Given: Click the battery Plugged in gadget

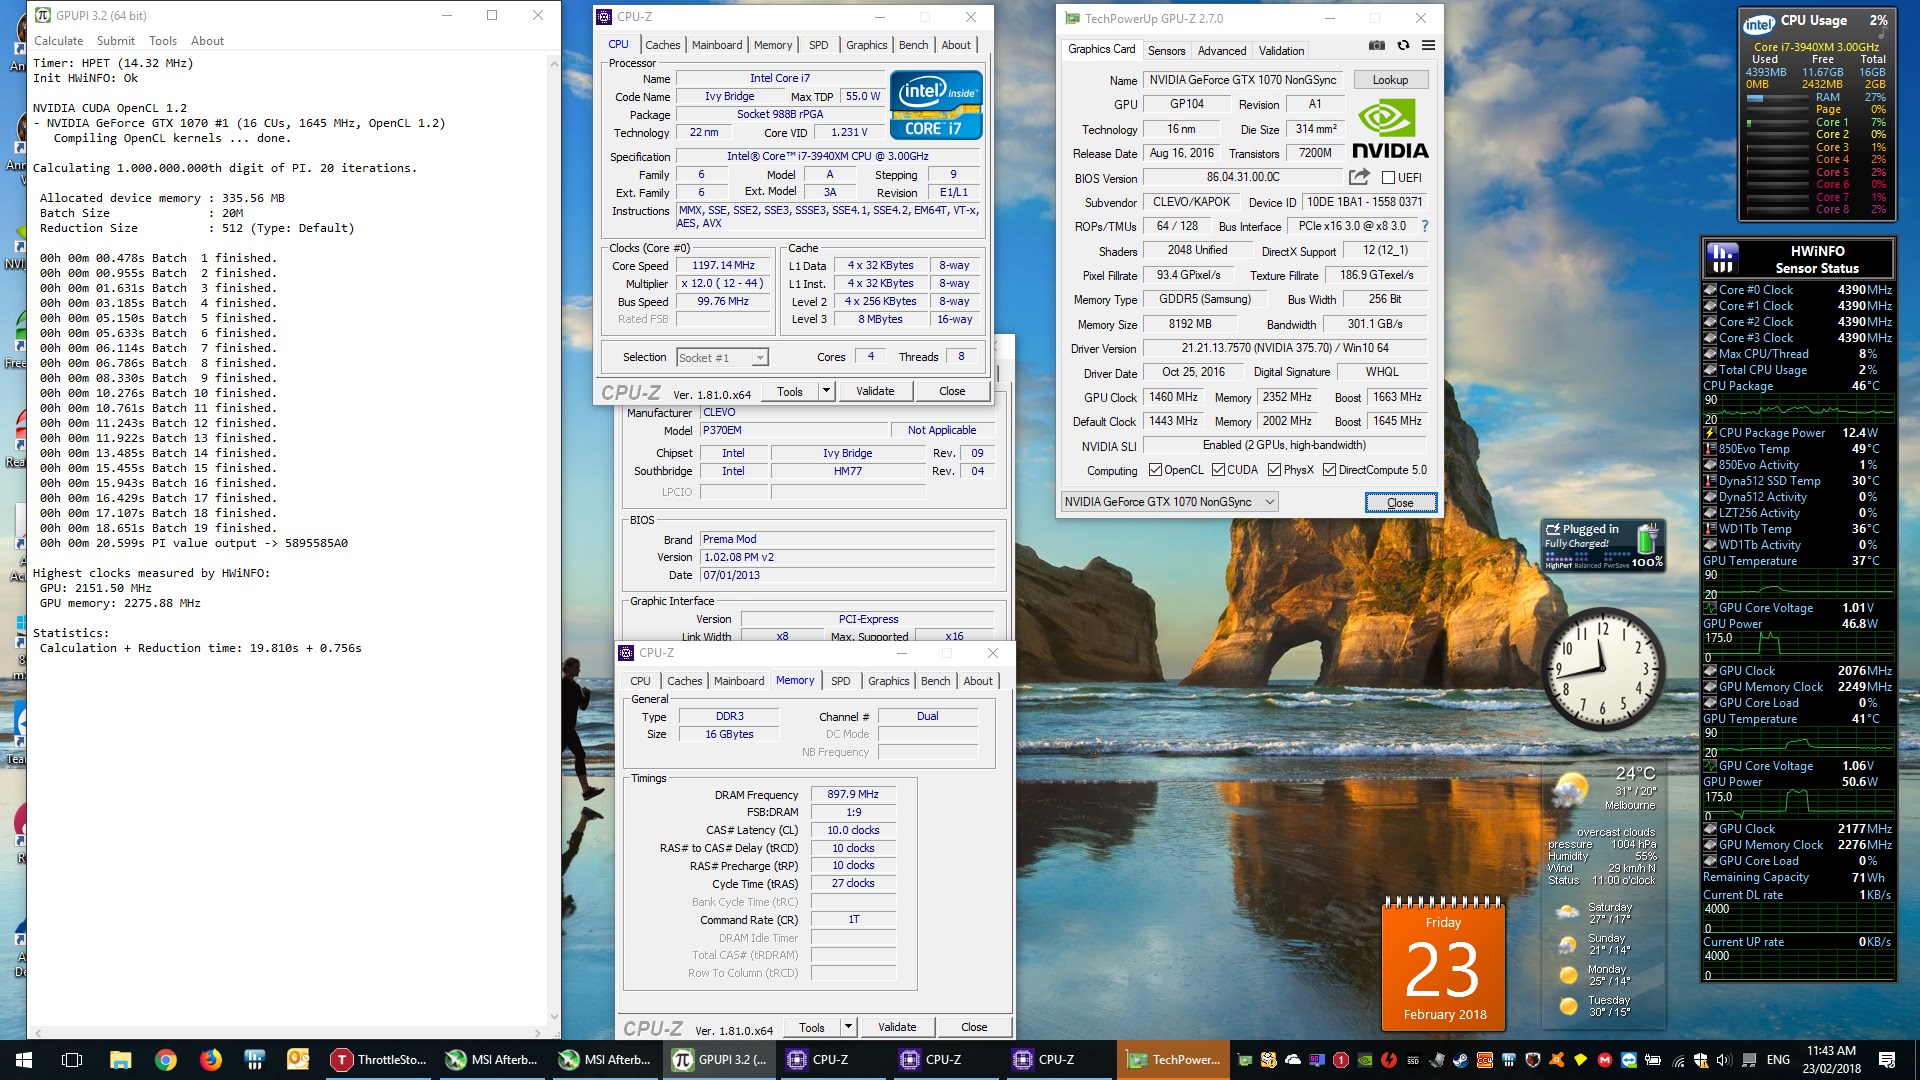Looking at the screenshot, I should [x=1603, y=545].
